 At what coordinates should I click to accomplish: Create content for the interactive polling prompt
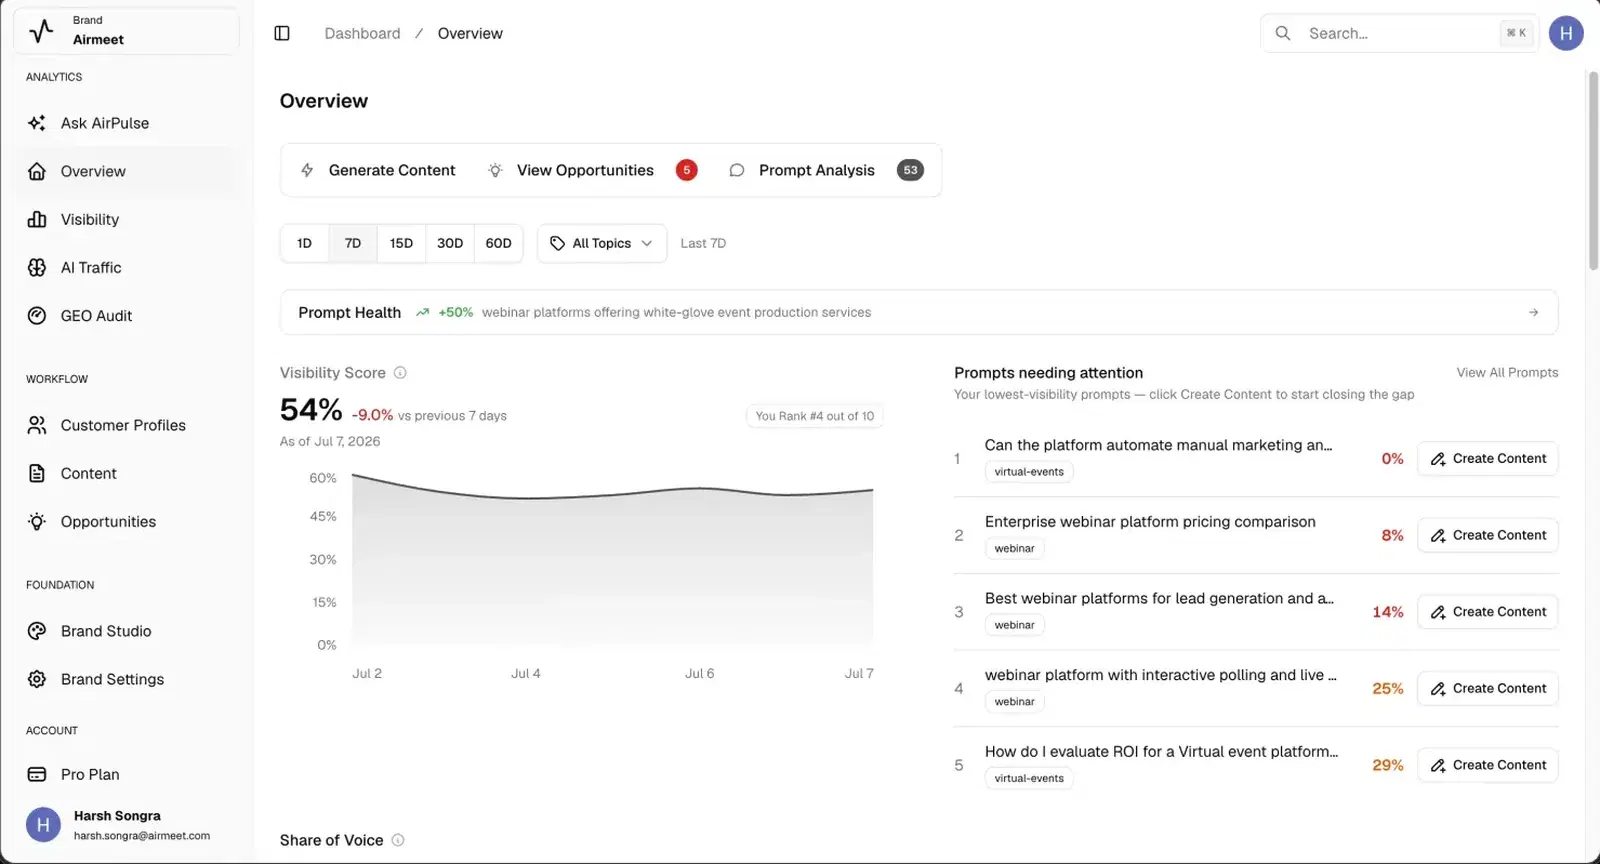click(x=1487, y=688)
